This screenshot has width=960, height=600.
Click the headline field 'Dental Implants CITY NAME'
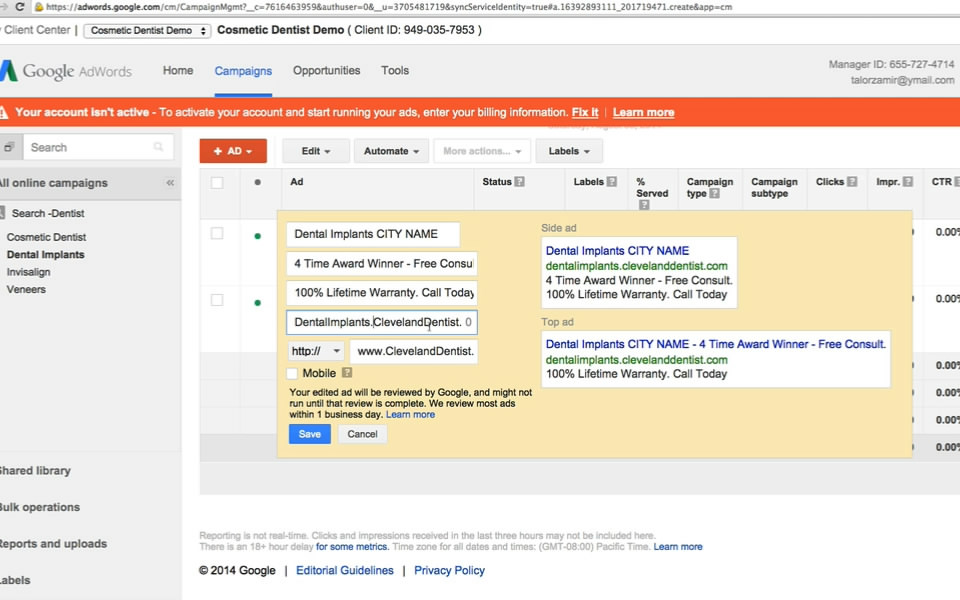tap(373, 234)
